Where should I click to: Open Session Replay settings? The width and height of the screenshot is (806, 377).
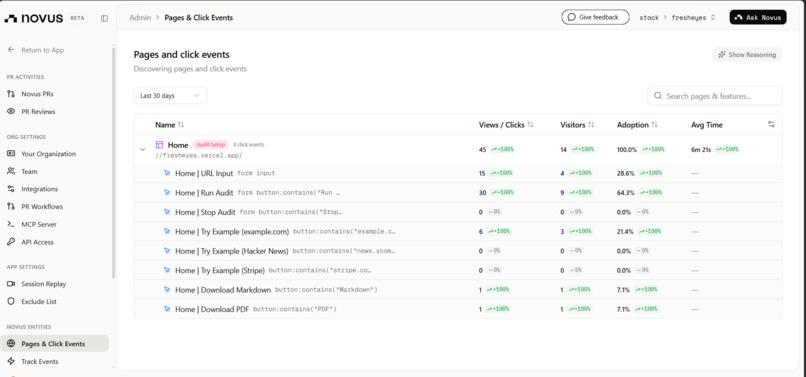(43, 284)
